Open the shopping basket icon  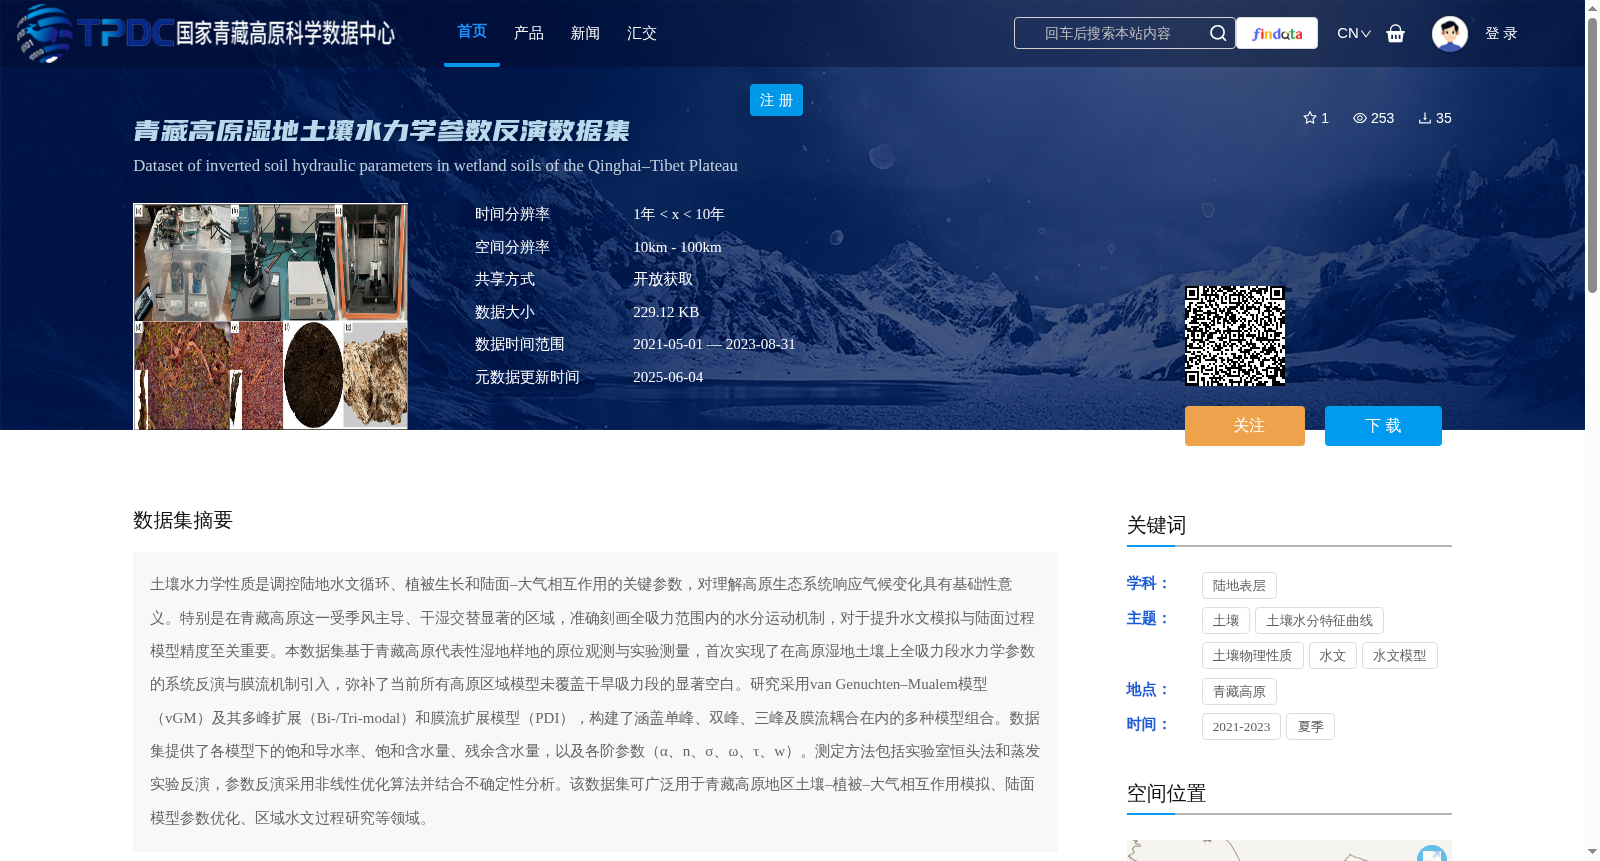pos(1395,33)
